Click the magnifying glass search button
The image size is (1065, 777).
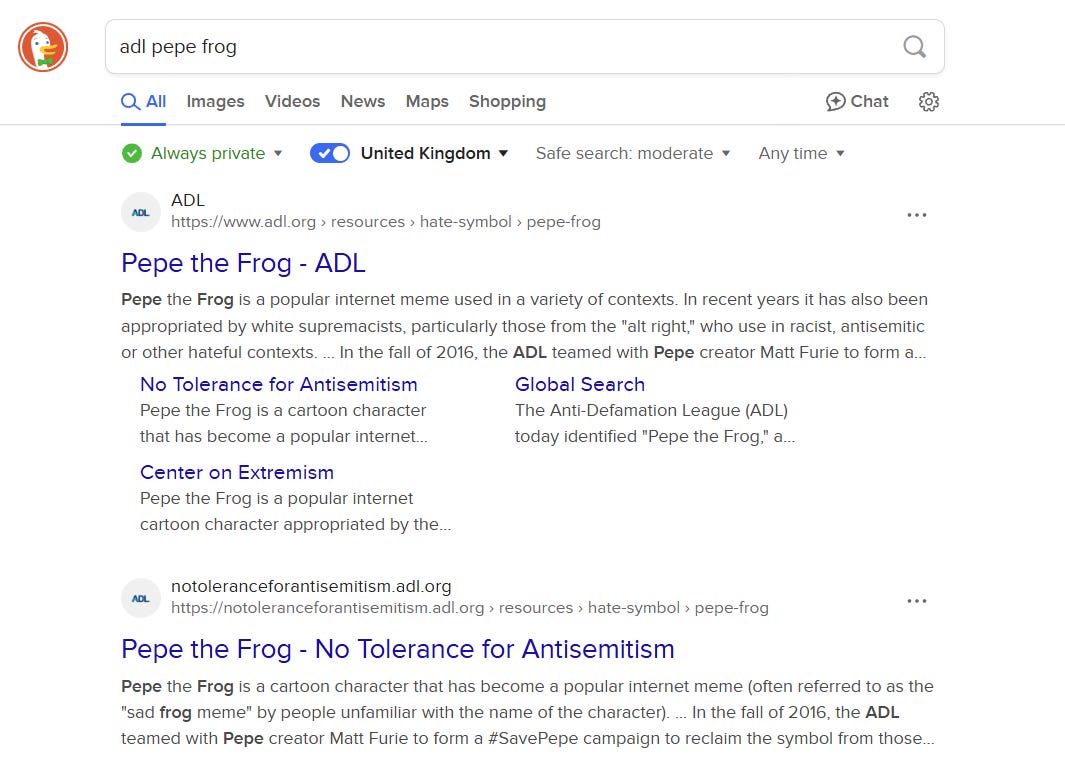[x=914, y=47]
